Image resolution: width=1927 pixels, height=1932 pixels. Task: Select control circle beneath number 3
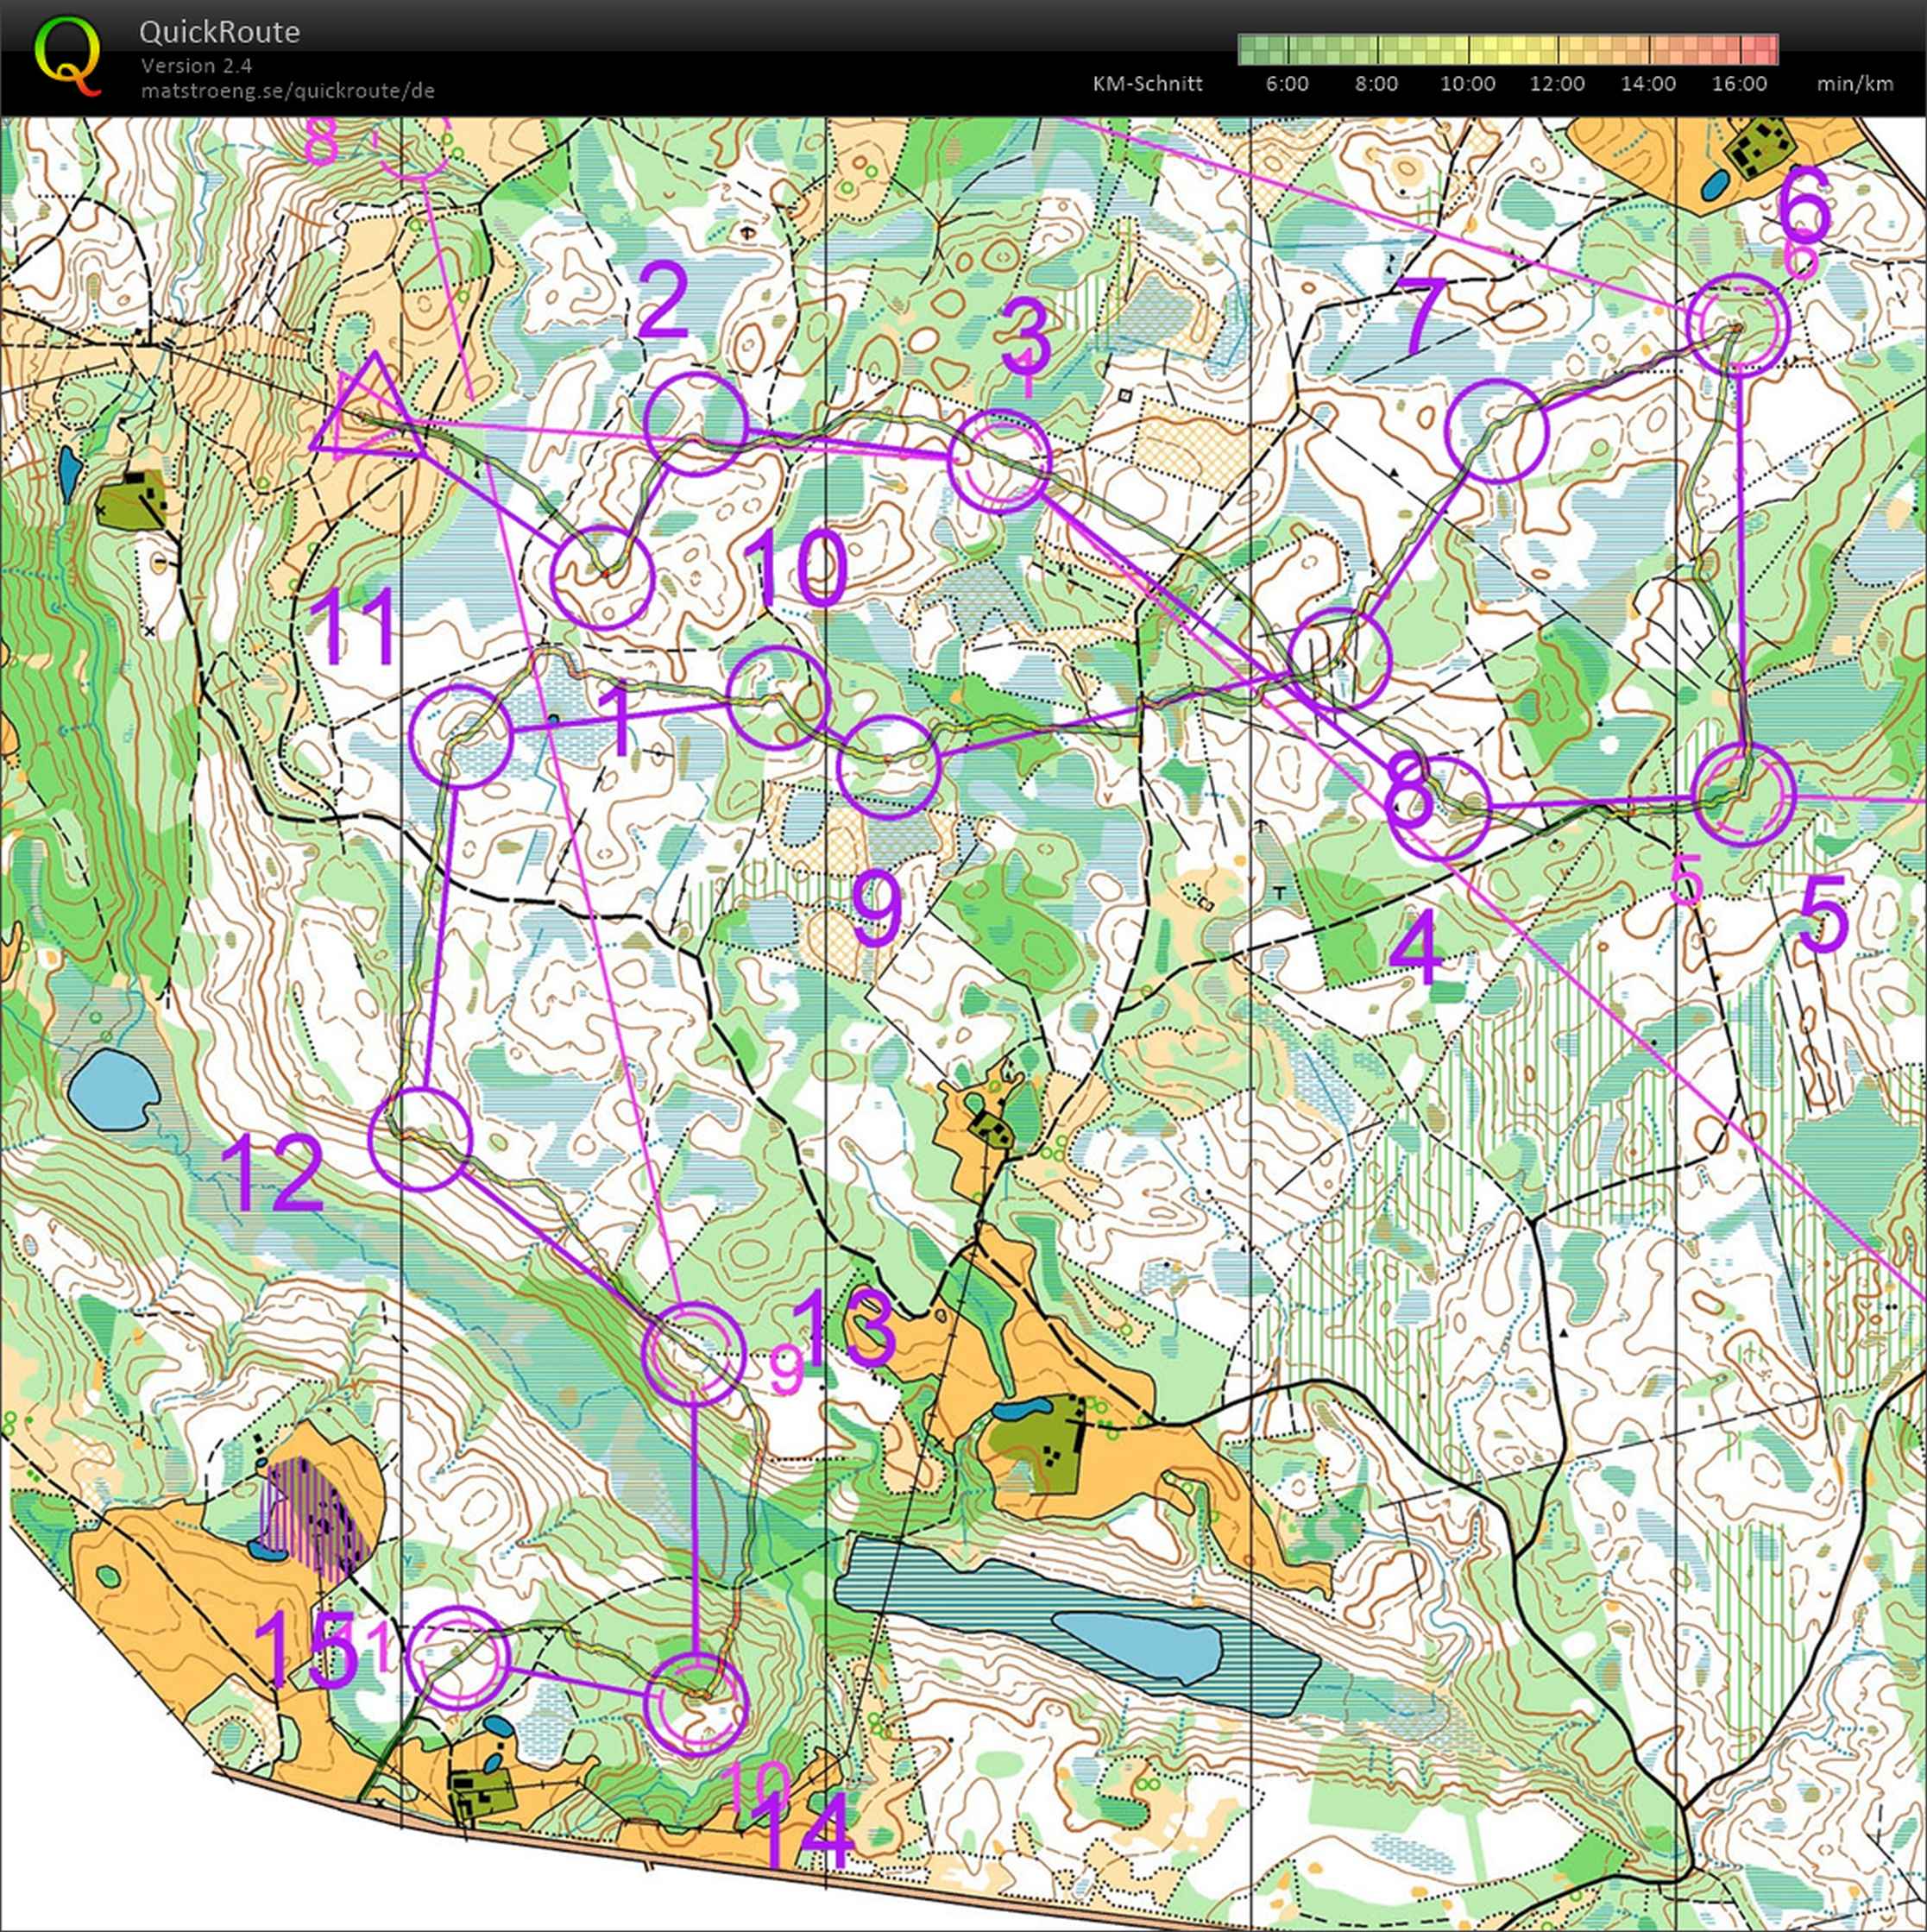(x=1000, y=461)
